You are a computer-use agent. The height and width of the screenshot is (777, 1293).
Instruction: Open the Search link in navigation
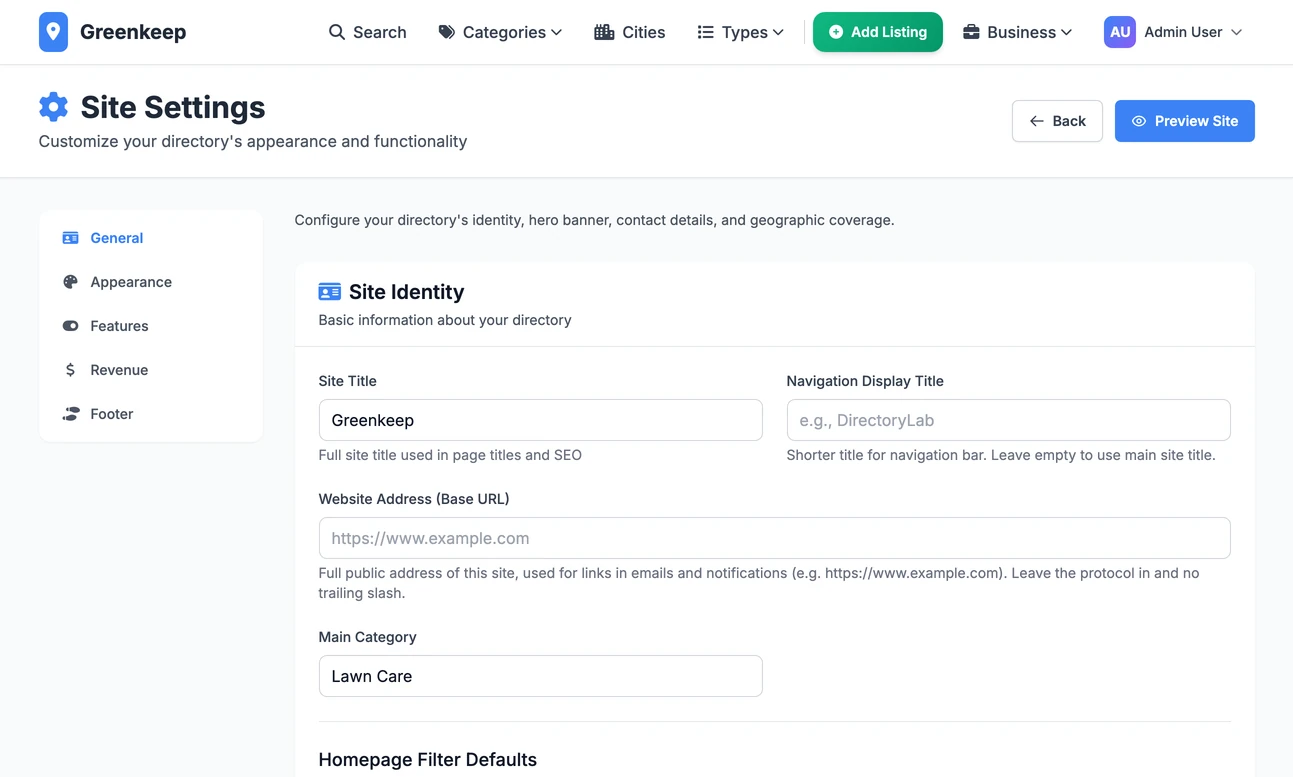pos(368,32)
